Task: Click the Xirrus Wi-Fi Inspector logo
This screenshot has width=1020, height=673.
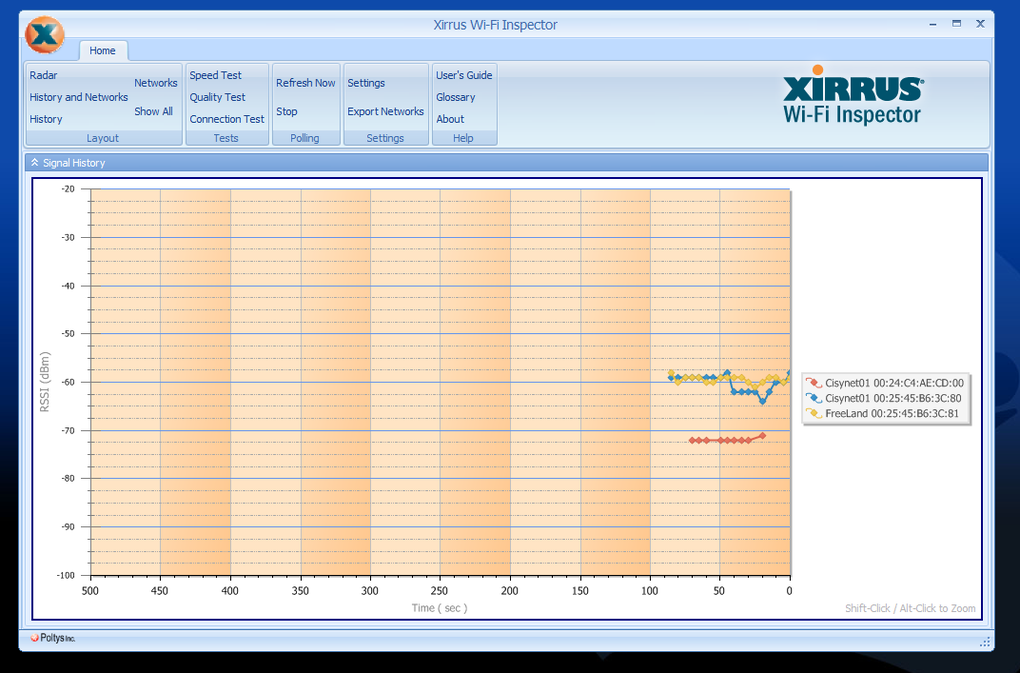Action: point(852,95)
